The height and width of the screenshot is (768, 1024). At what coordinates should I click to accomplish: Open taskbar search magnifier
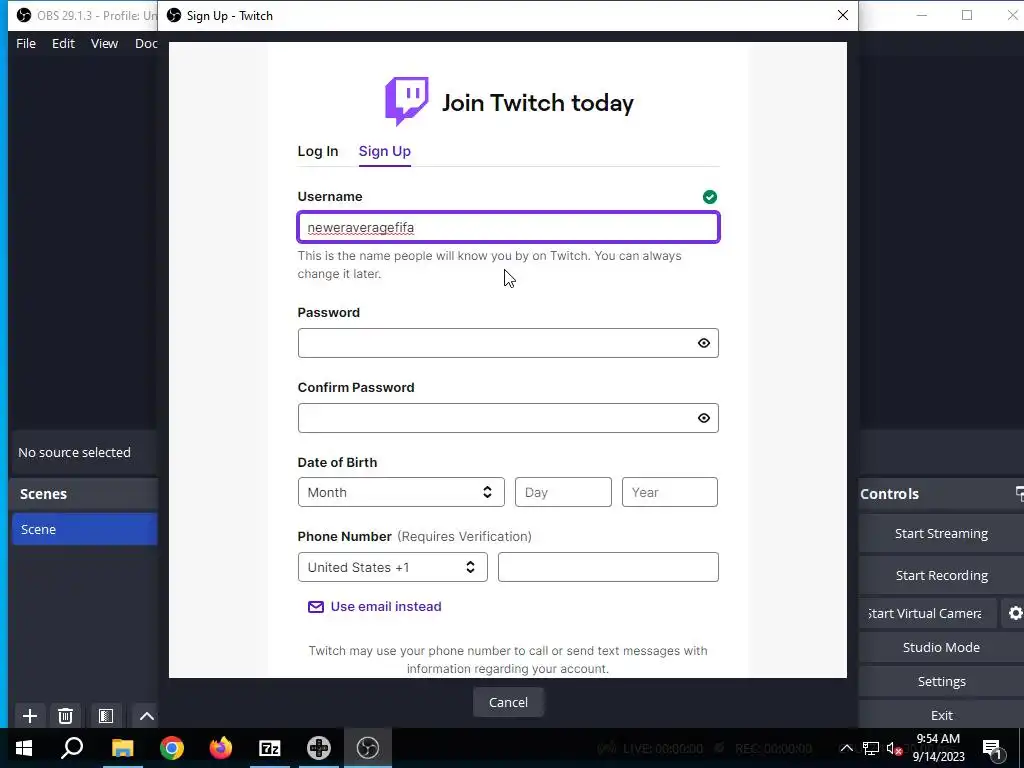(72, 748)
